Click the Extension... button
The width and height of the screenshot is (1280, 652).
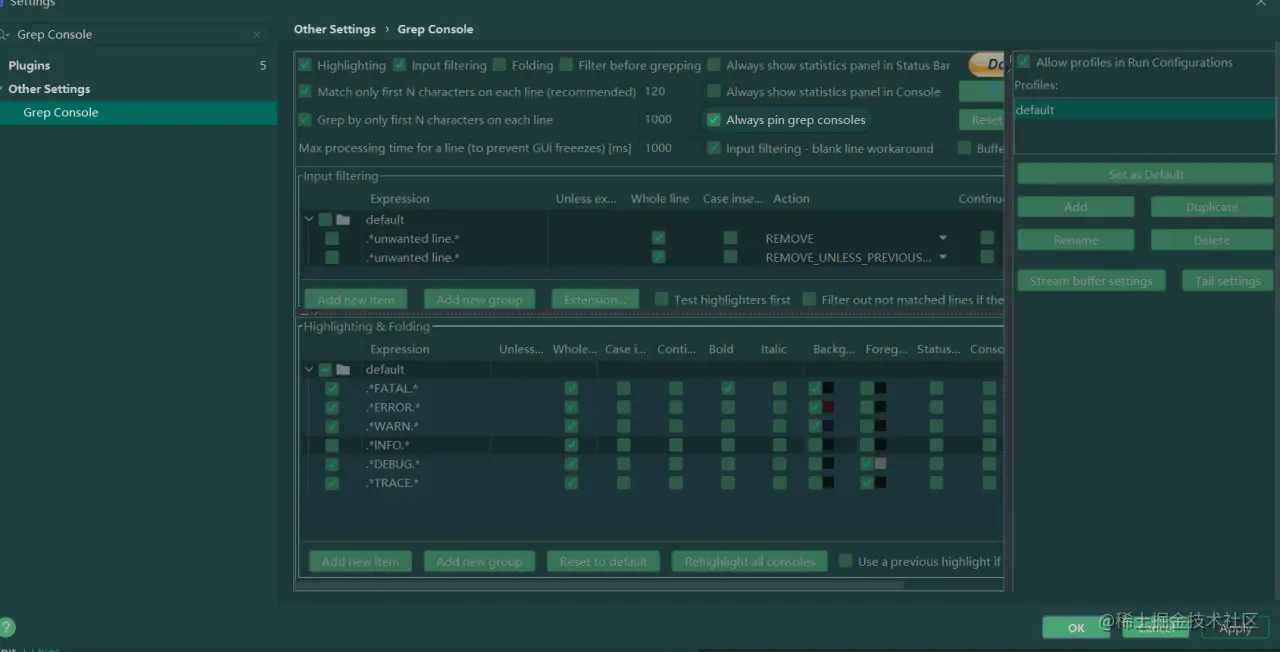[595, 299]
